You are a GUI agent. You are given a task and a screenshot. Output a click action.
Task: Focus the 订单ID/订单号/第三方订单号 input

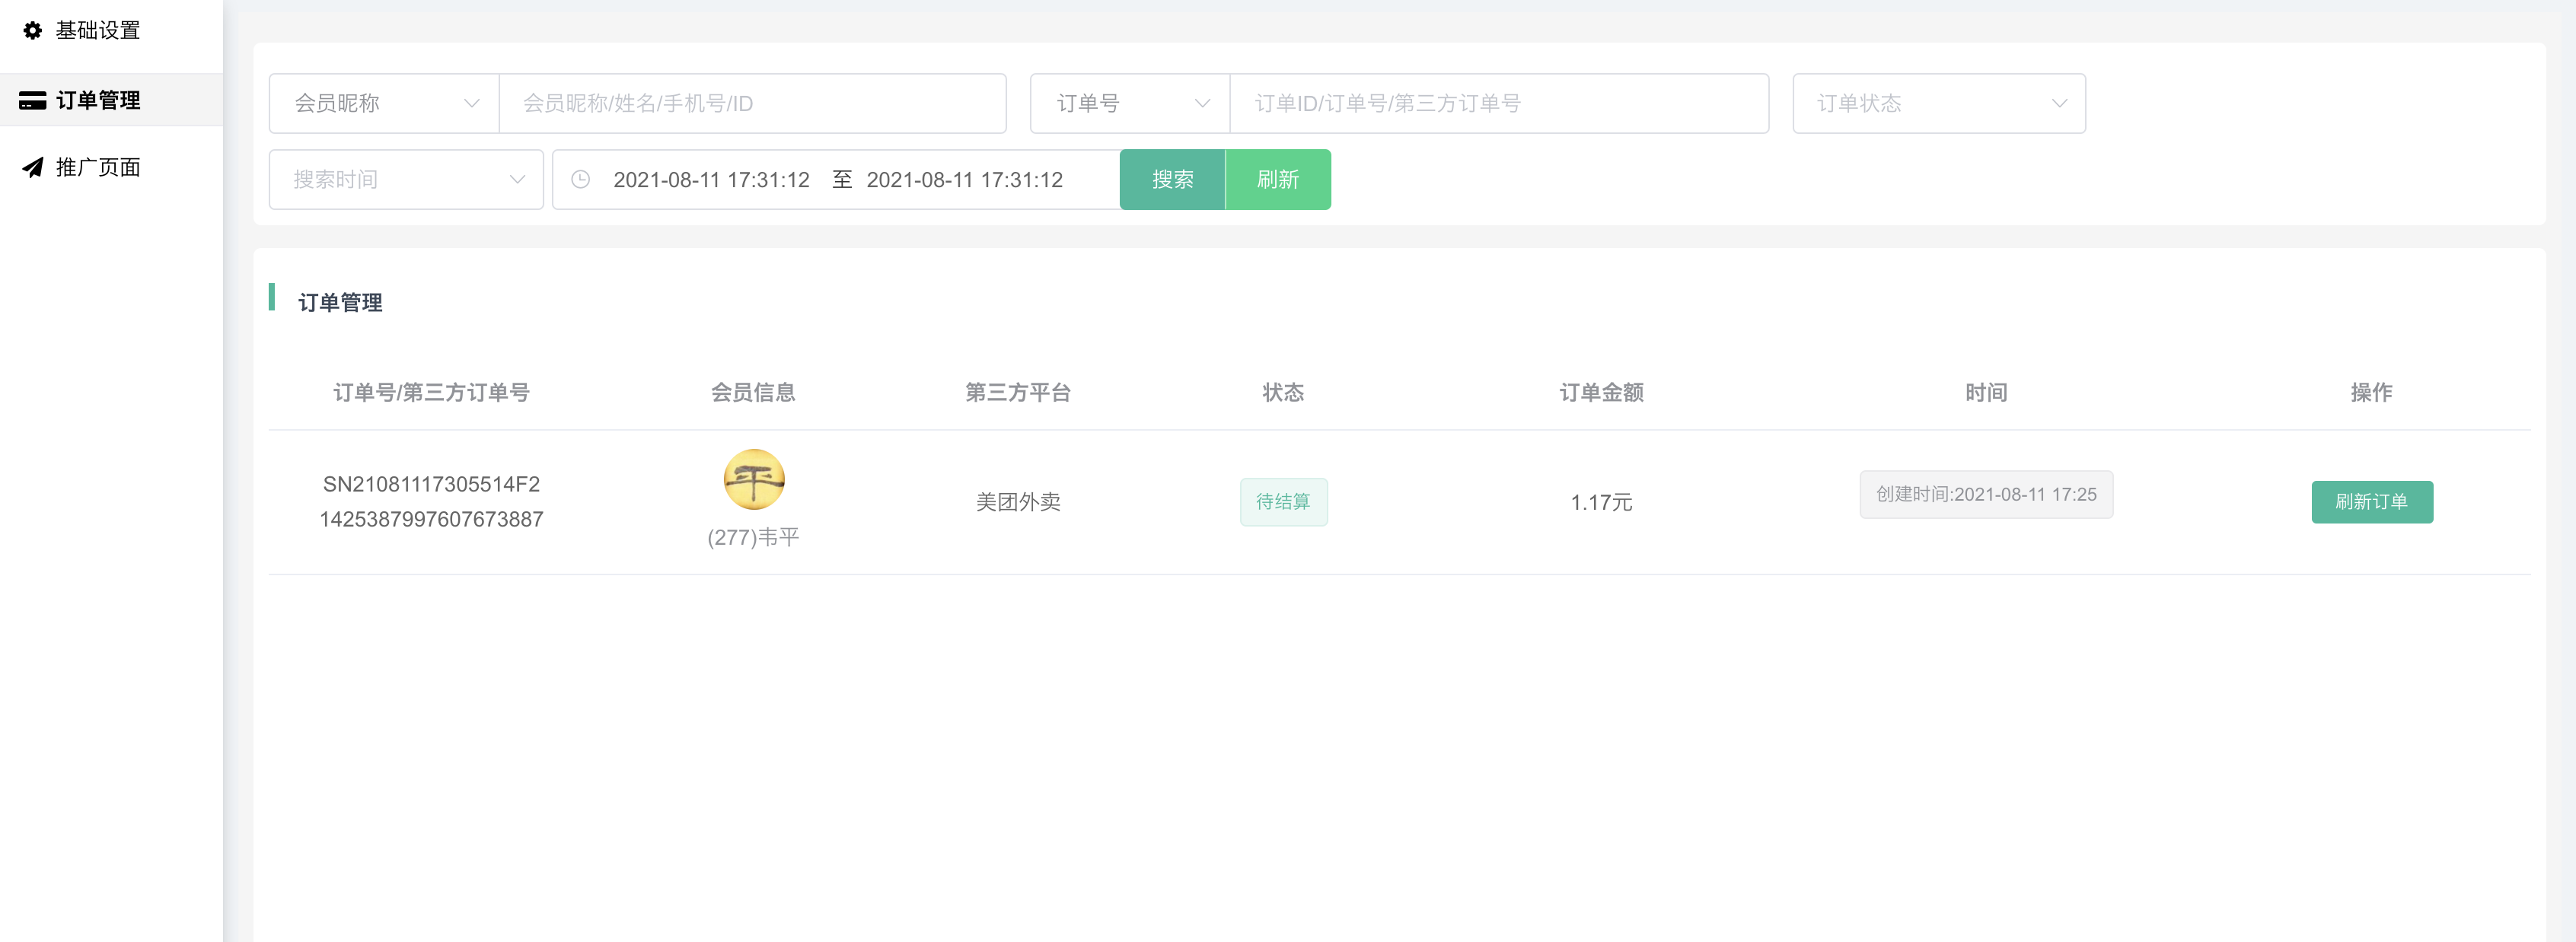[x=1499, y=103]
